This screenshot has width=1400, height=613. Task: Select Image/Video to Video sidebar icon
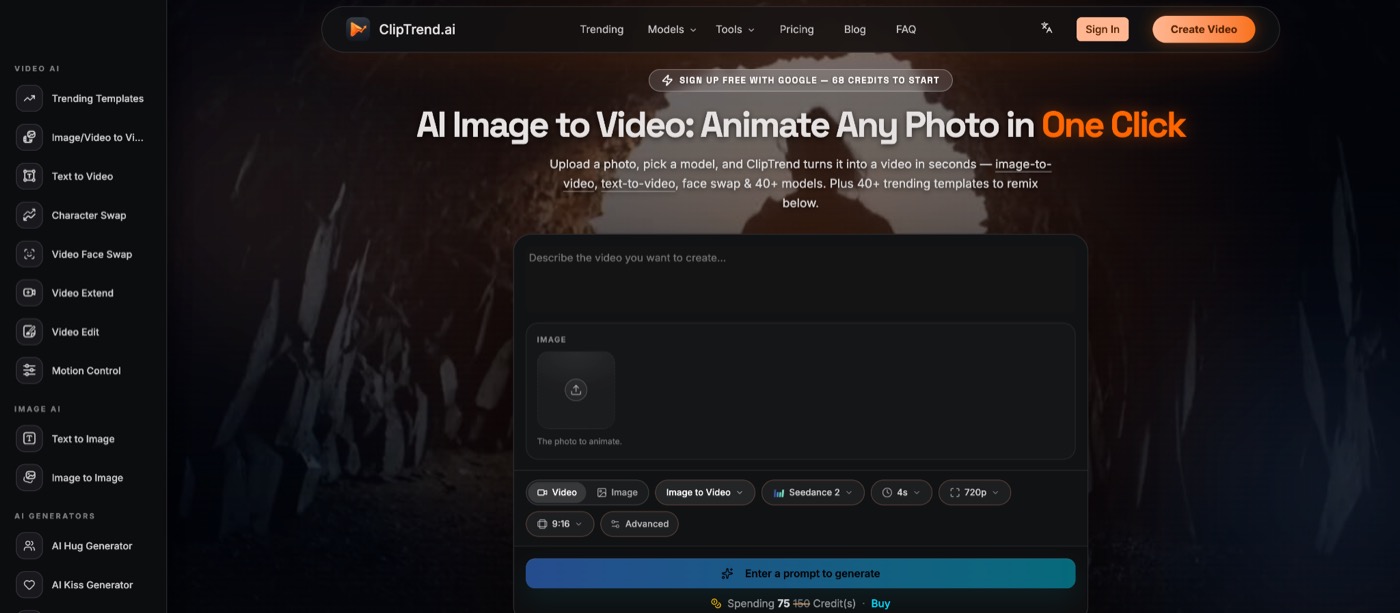point(29,137)
